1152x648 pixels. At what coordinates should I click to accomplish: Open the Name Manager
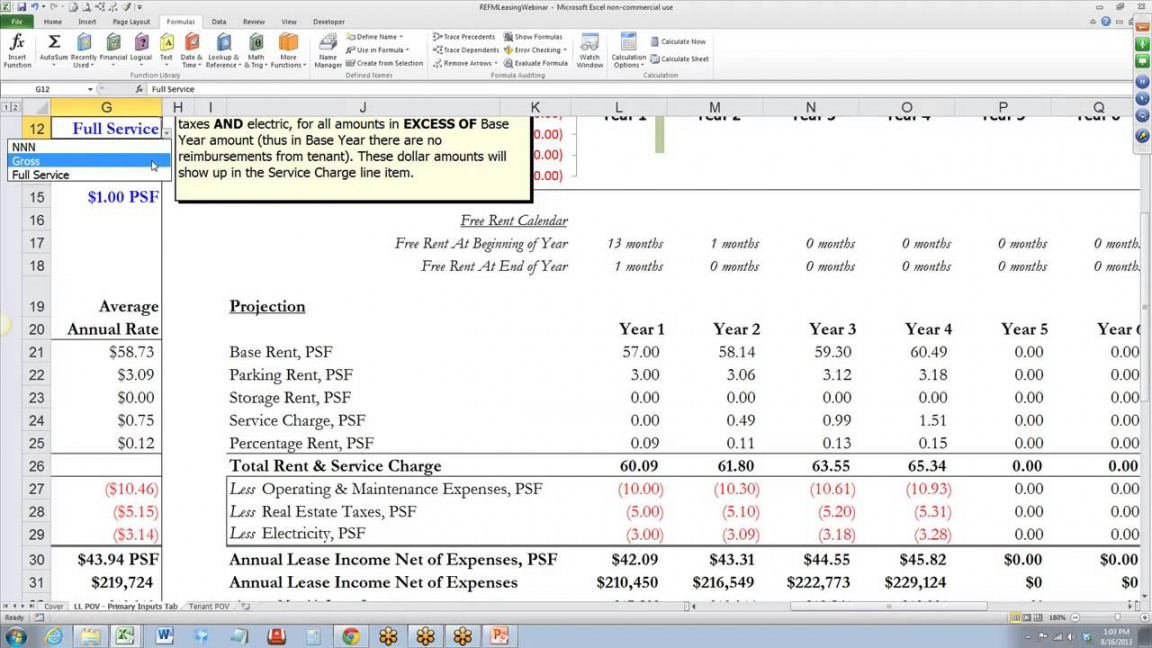(x=328, y=50)
